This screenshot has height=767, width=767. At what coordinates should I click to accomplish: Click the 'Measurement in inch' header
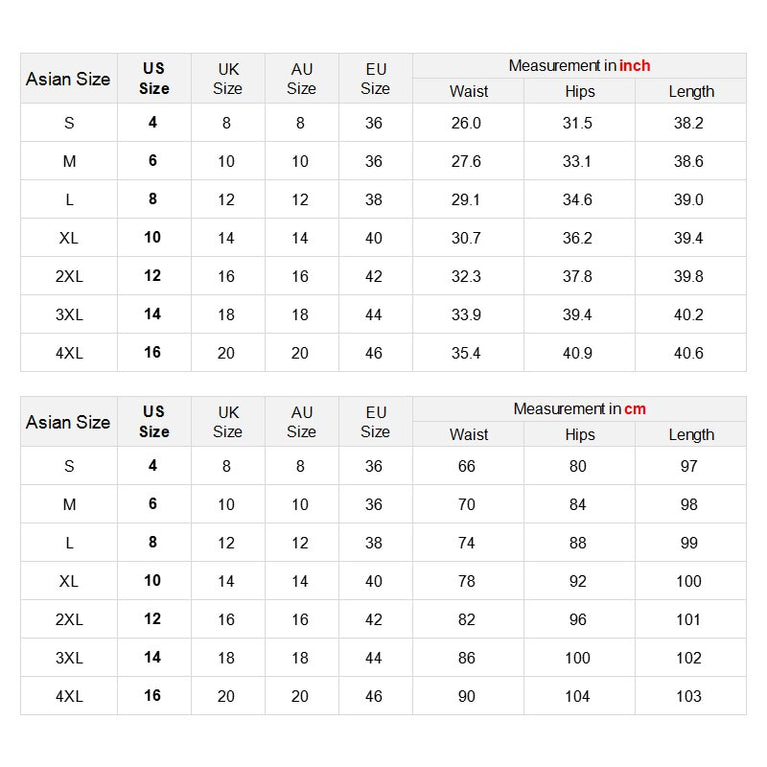point(579,66)
